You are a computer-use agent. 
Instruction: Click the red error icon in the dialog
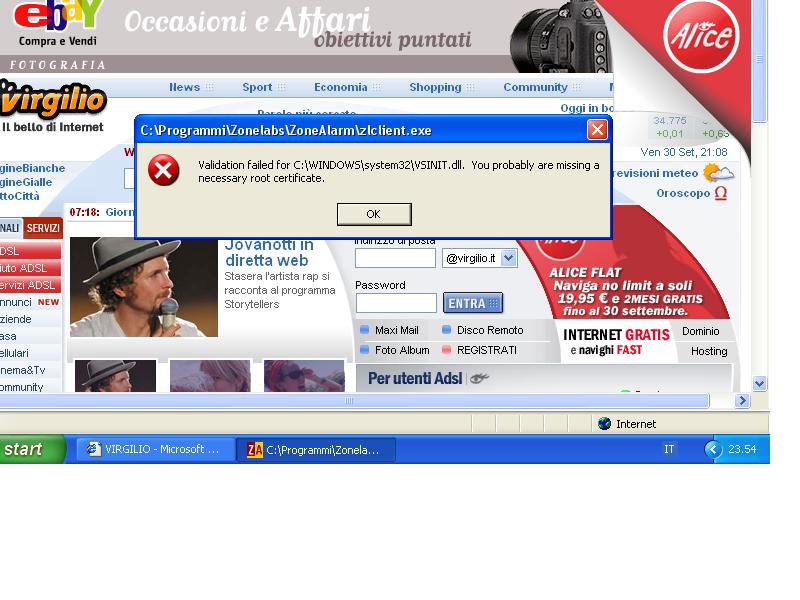[x=163, y=170]
